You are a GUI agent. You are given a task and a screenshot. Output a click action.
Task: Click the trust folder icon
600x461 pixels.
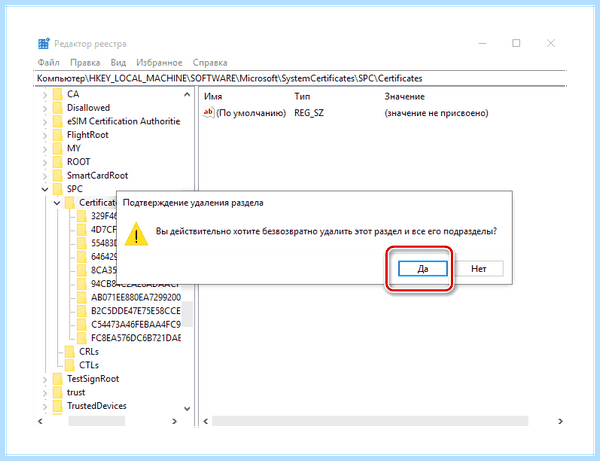(x=57, y=393)
